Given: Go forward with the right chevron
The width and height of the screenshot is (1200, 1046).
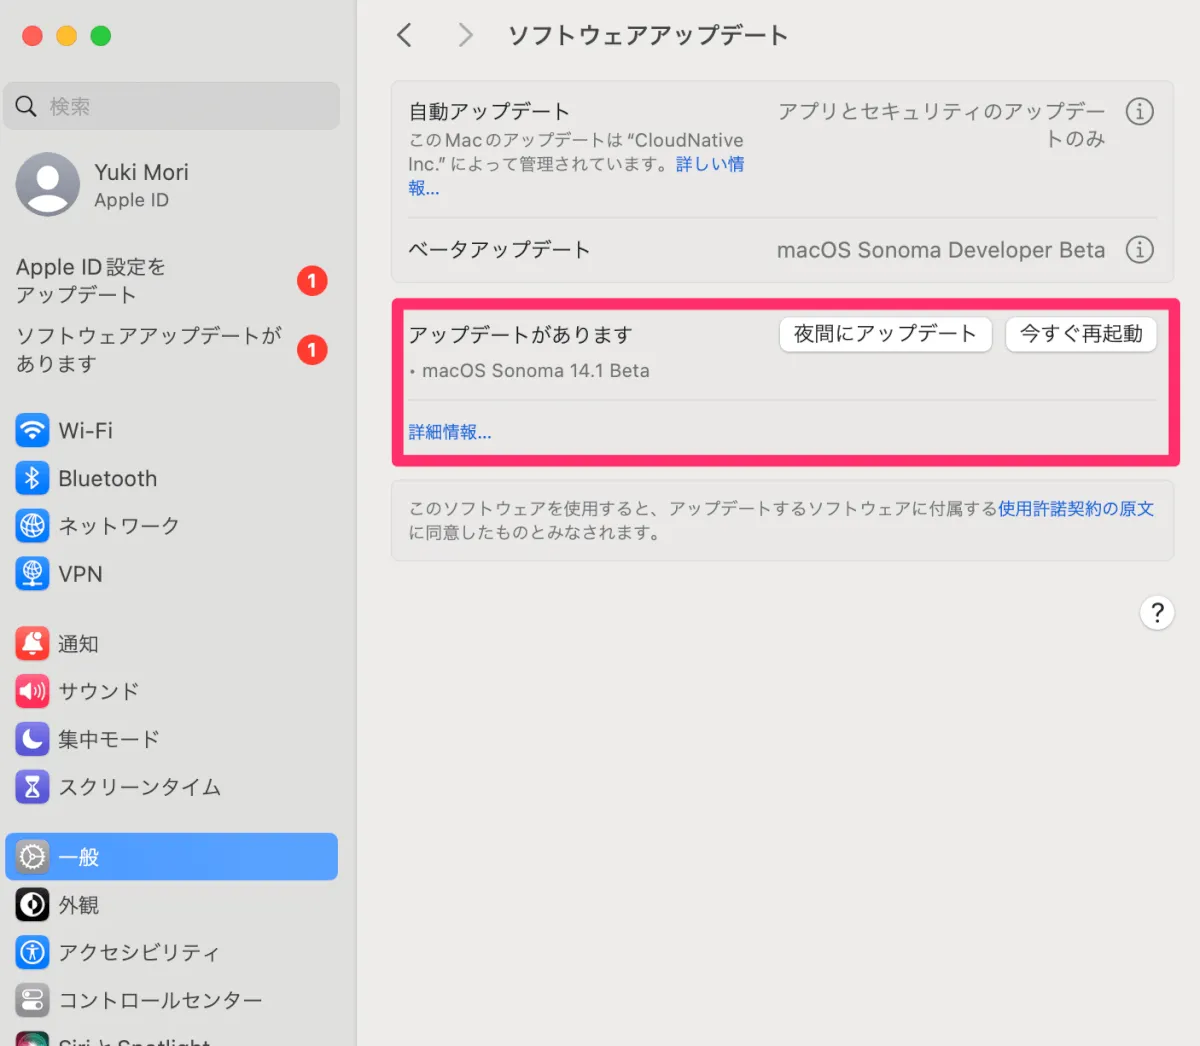Looking at the screenshot, I should [x=465, y=35].
